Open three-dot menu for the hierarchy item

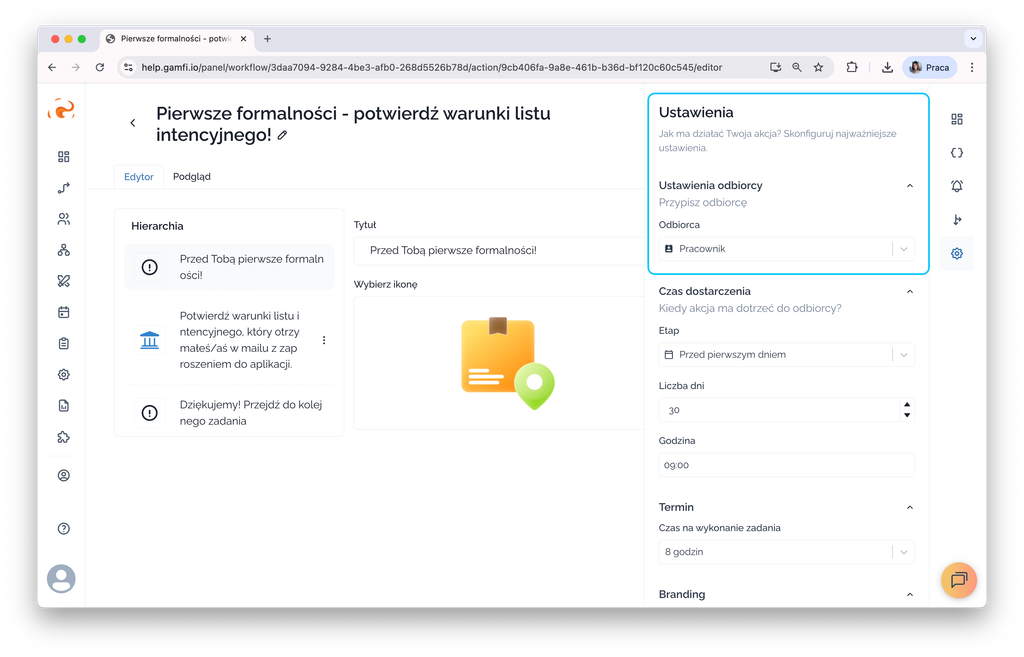pos(324,340)
